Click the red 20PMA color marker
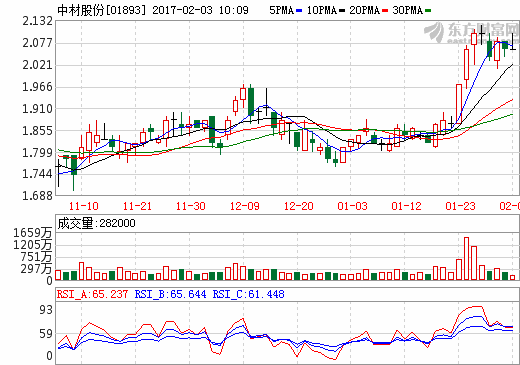This screenshot has width=520, height=365. point(385,11)
